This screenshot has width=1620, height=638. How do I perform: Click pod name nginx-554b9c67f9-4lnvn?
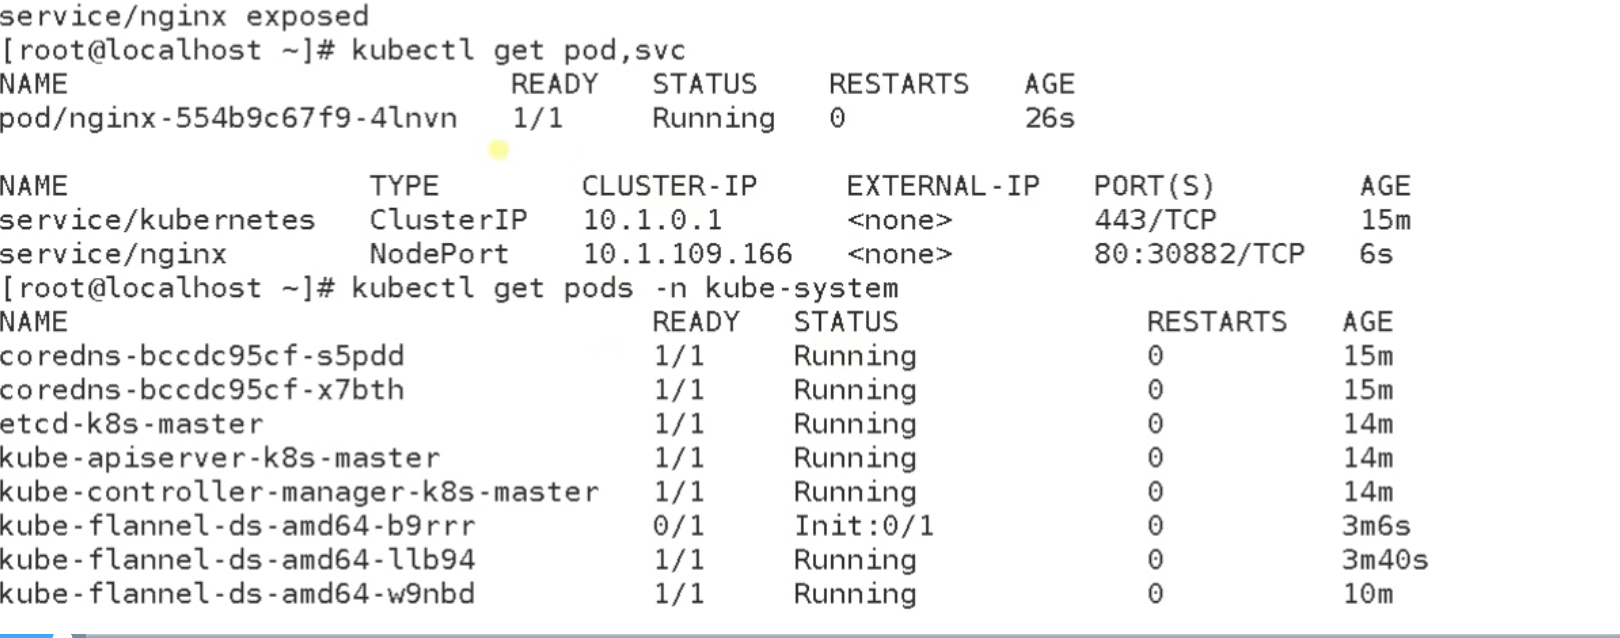point(228,119)
